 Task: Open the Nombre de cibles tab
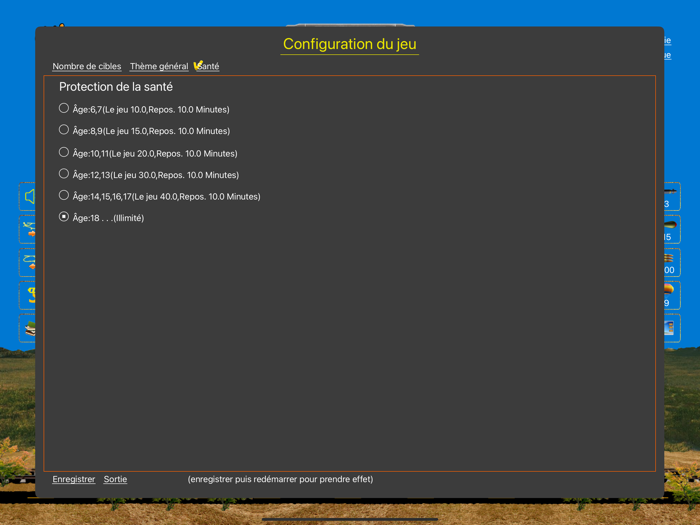(x=87, y=66)
